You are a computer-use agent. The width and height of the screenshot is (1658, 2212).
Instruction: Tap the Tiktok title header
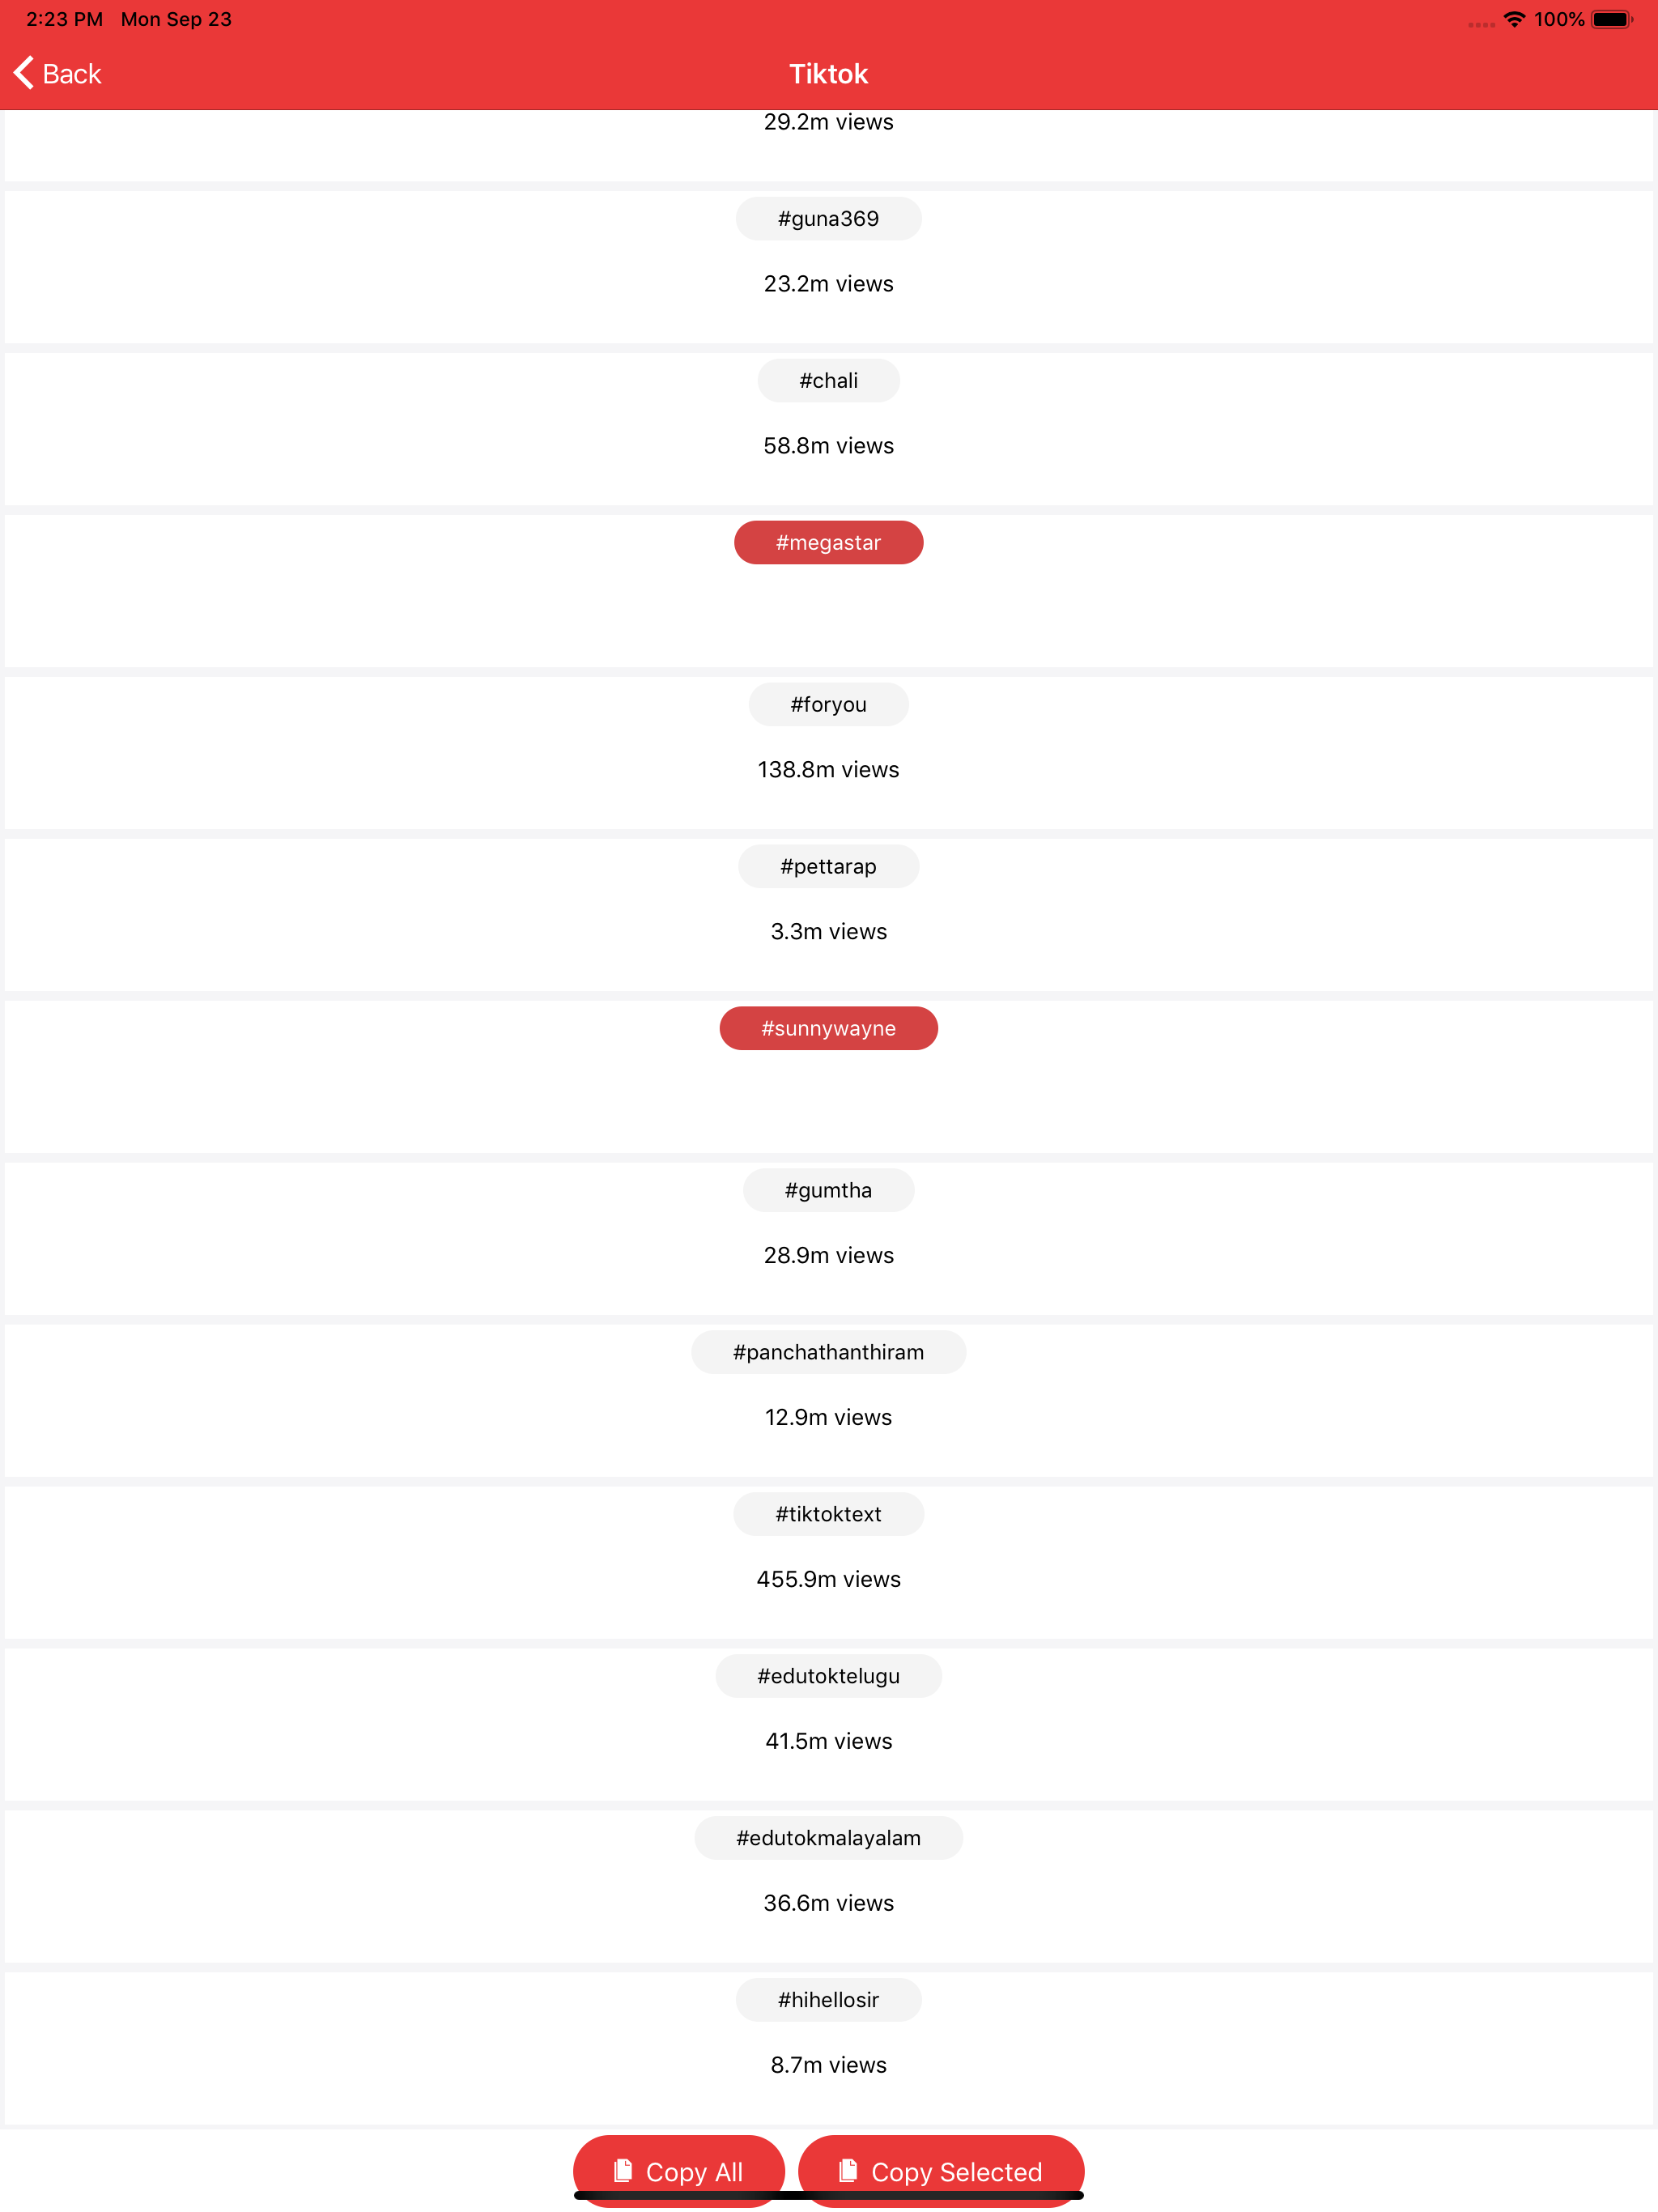pos(828,73)
